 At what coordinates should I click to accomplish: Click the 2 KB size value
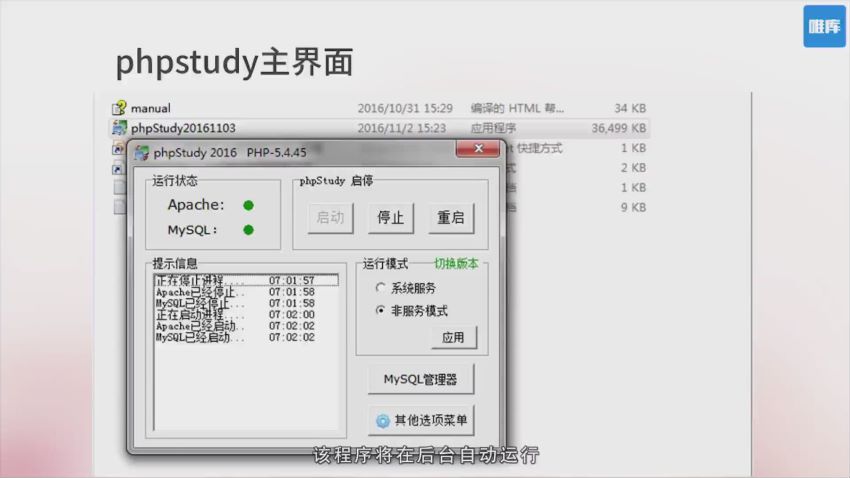click(x=633, y=168)
